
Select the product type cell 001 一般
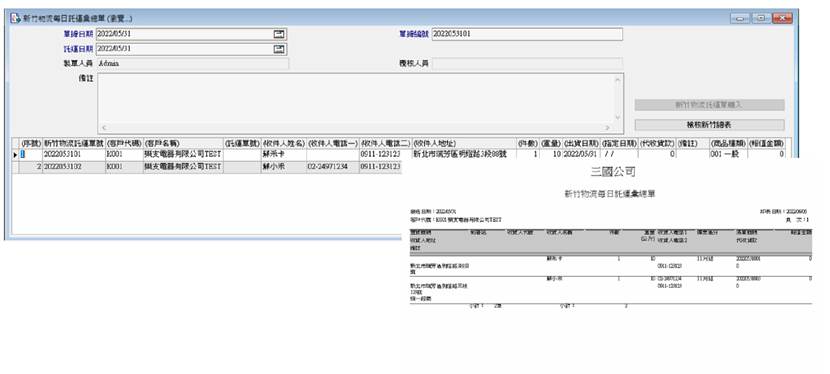click(728, 154)
